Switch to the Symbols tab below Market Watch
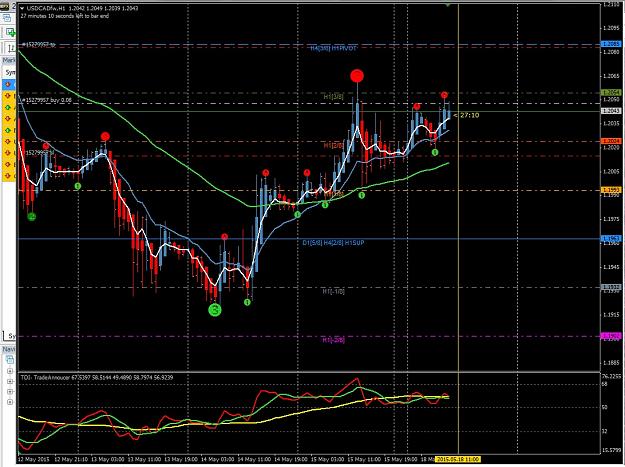This screenshot has height=467, width=625. click(10, 336)
